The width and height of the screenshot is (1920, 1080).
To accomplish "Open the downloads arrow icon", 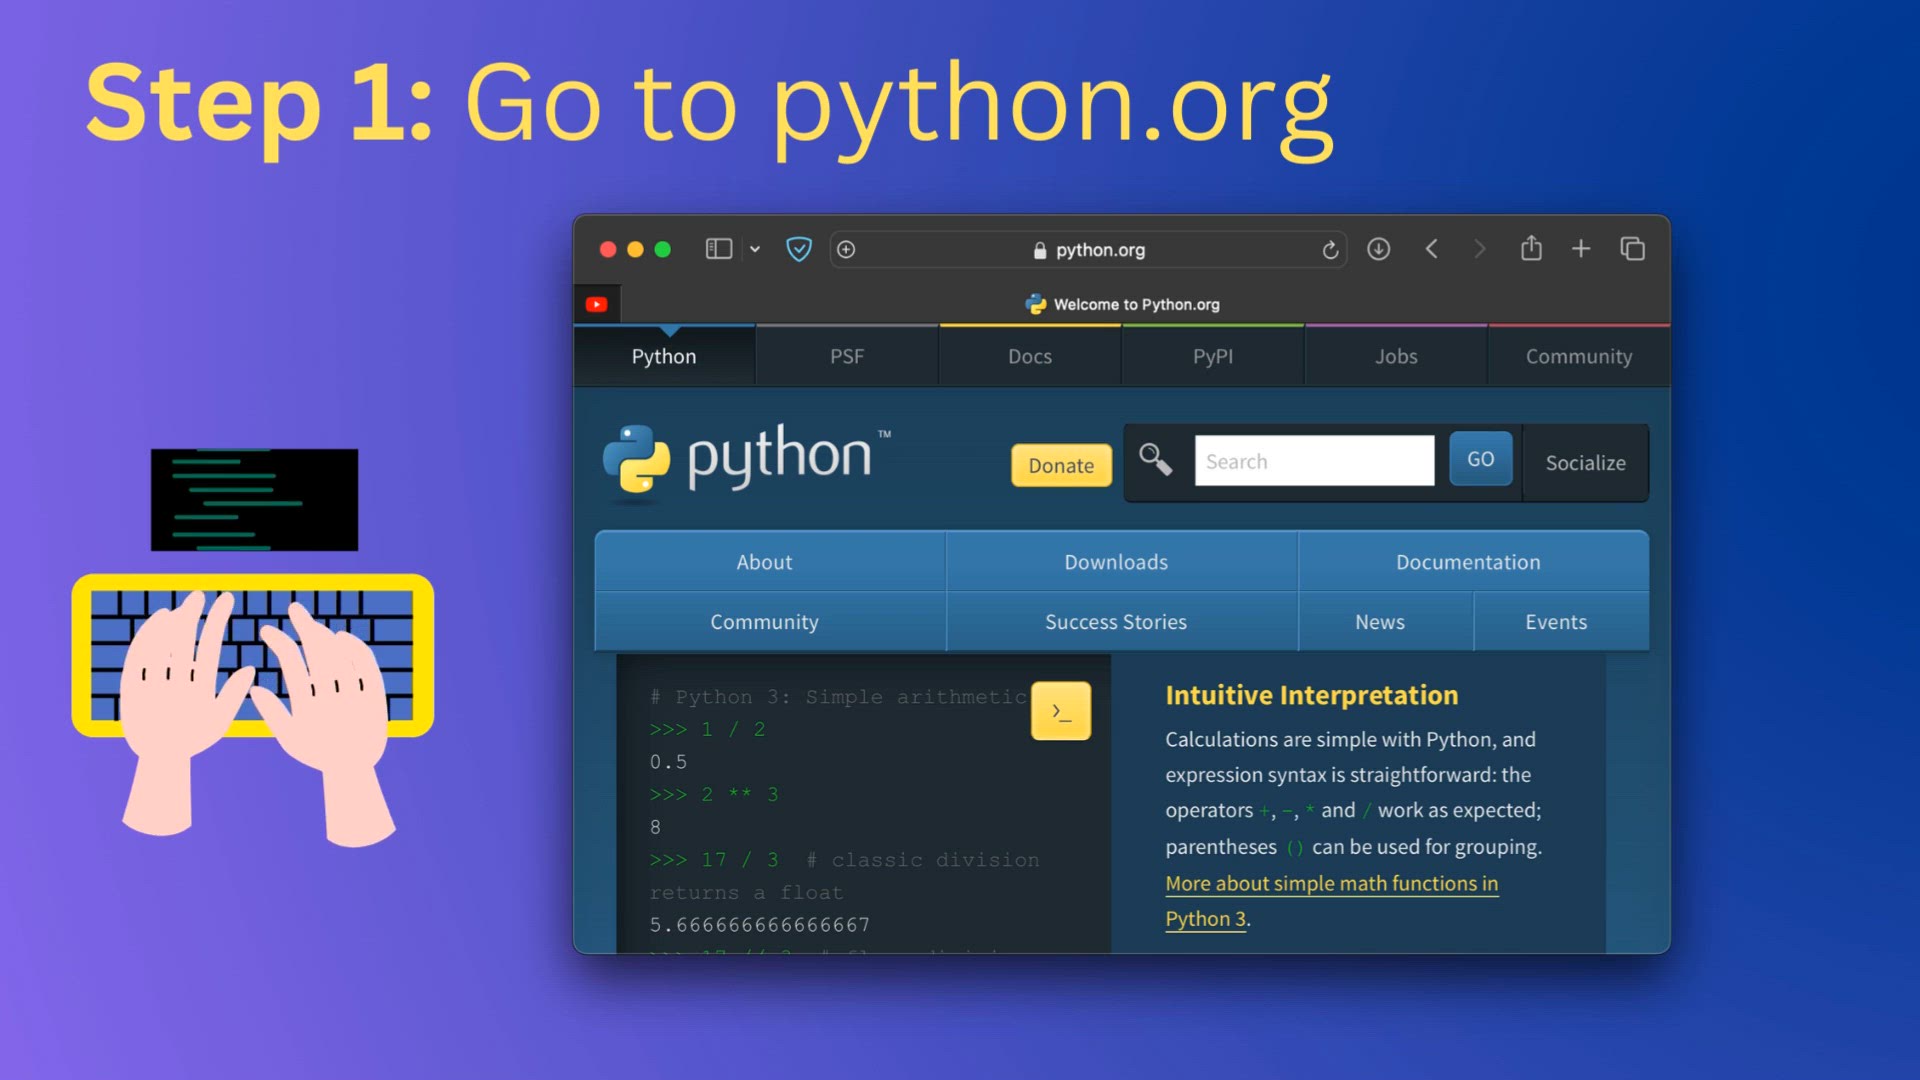I will [x=1378, y=249].
